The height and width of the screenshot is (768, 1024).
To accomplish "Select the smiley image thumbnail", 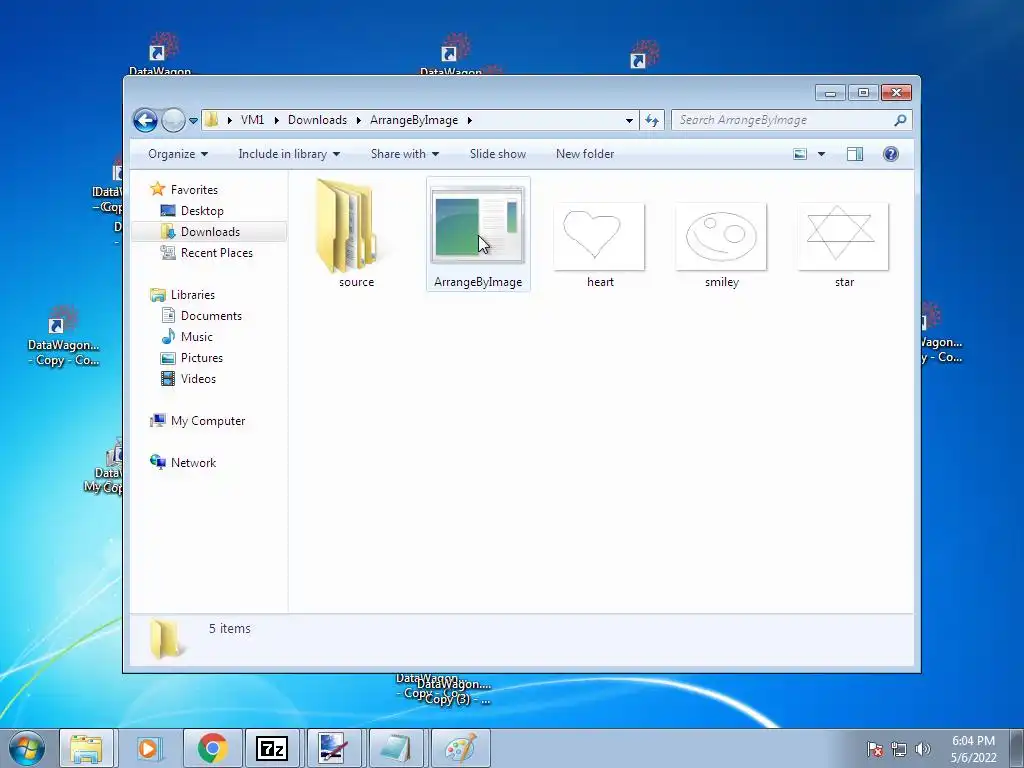I will tap(721, 236).
